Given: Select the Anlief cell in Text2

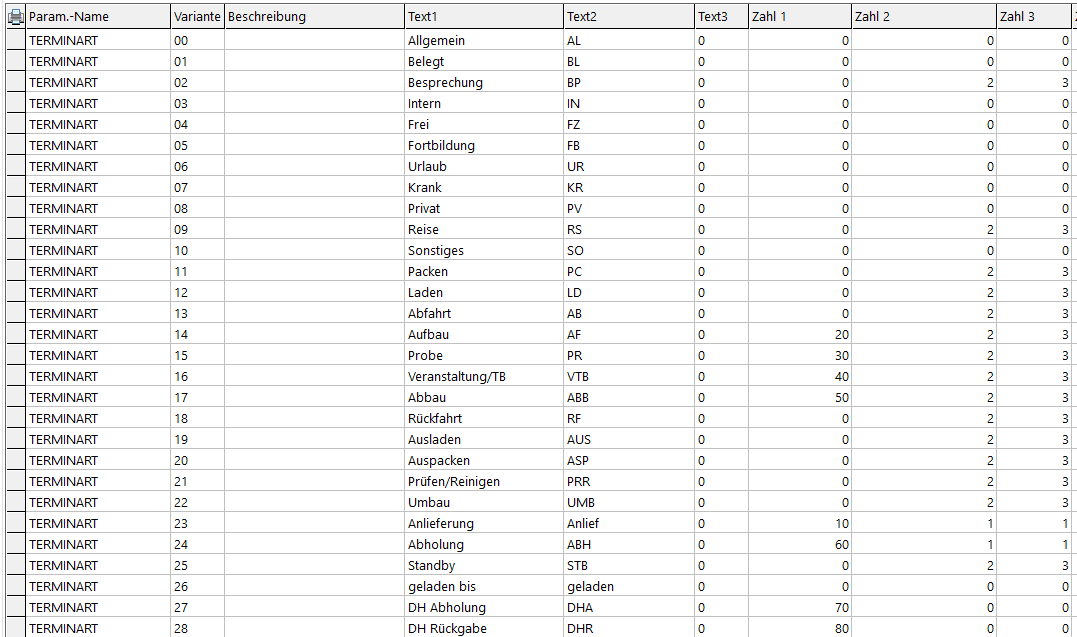Looking at the screenshot, I should [x=628, y=524].
